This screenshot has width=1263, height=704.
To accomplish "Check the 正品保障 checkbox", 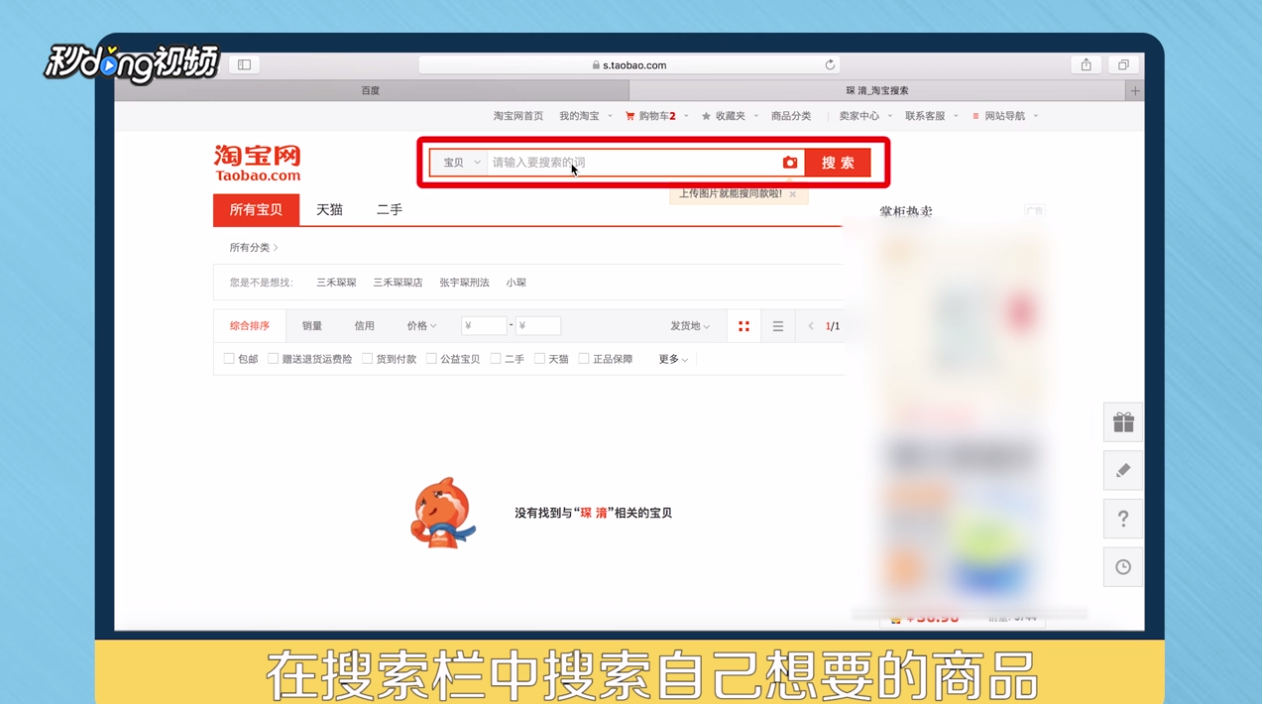I will (x=584, y=358).
